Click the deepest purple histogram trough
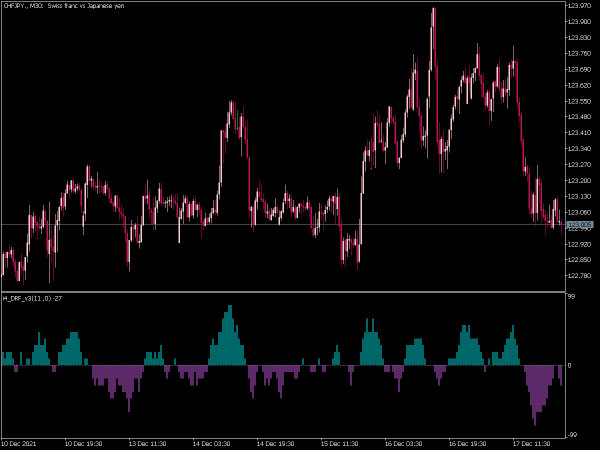Viewport: 600px width, 450px height. pyautogui.click(x=539, y=423)
